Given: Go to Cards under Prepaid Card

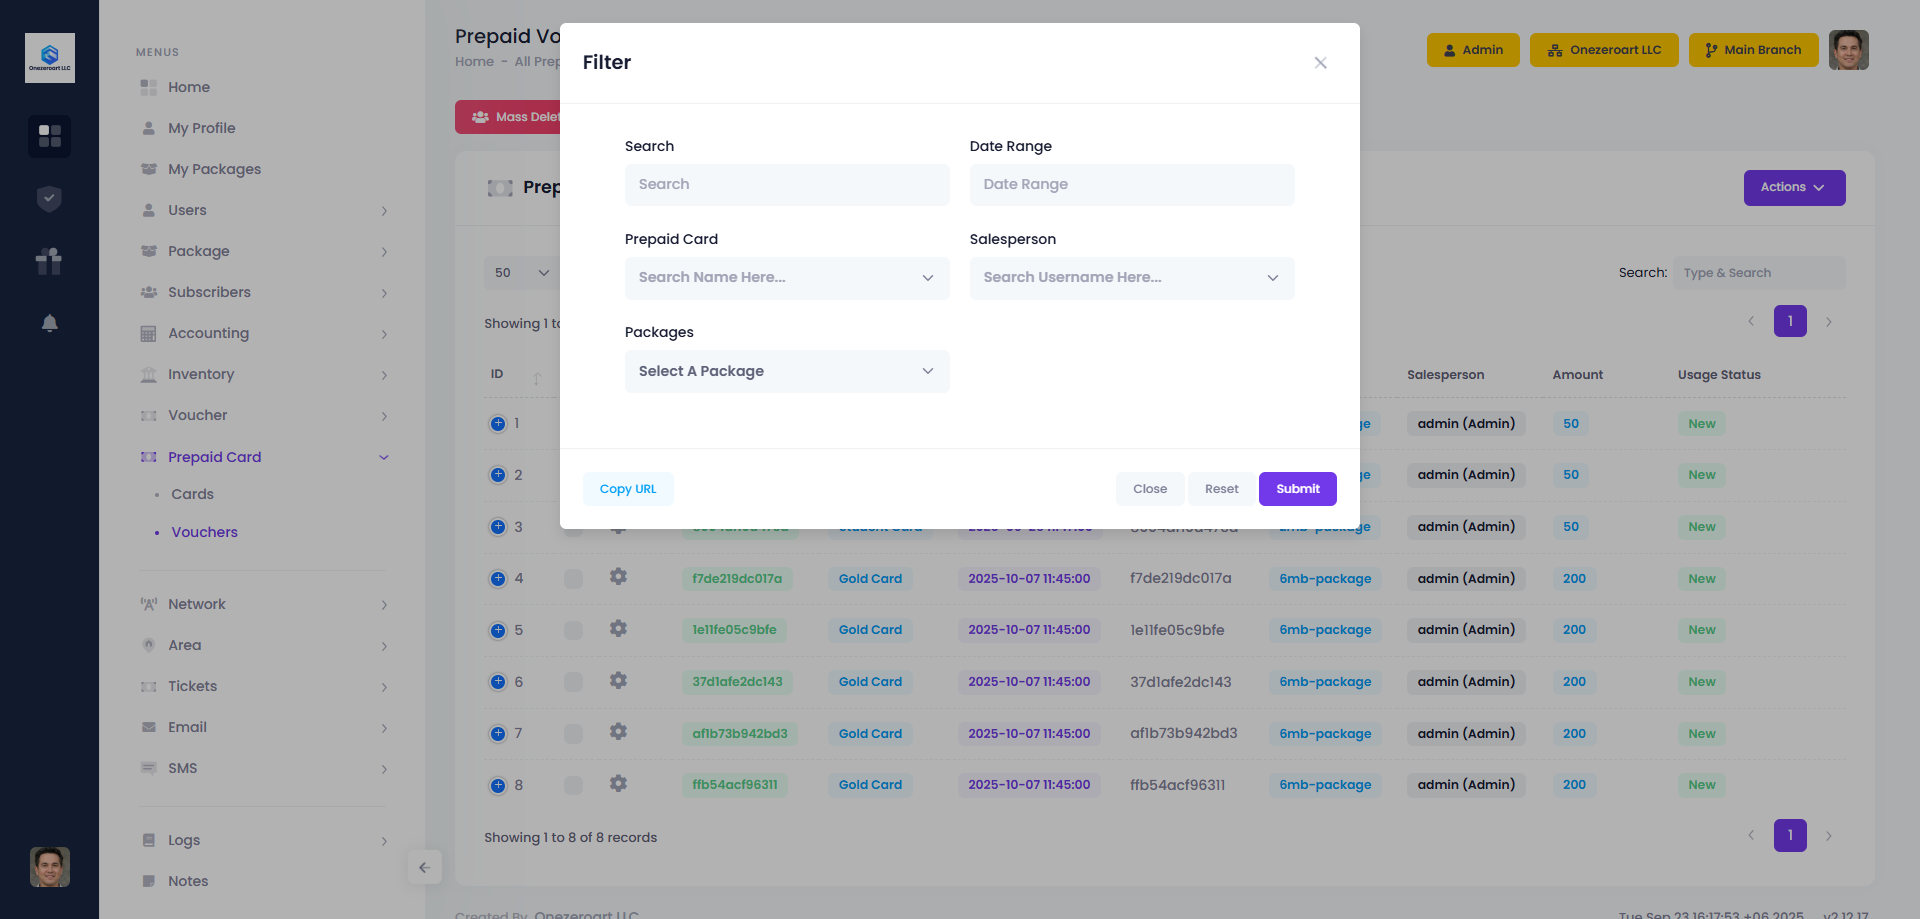Looking at the screenshot, I should point(192,494).
